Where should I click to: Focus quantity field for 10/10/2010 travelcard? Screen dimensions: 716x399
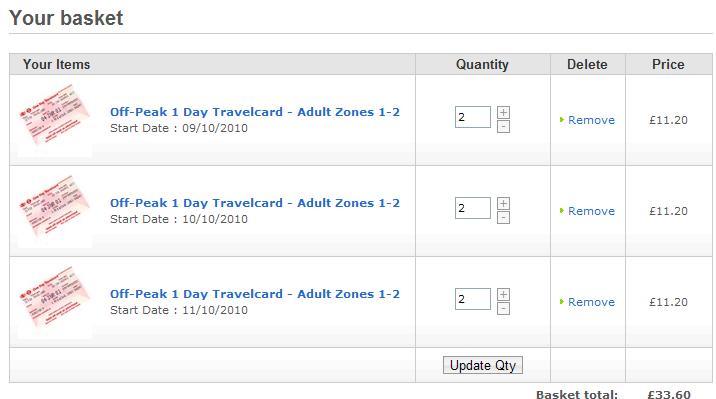473,208
